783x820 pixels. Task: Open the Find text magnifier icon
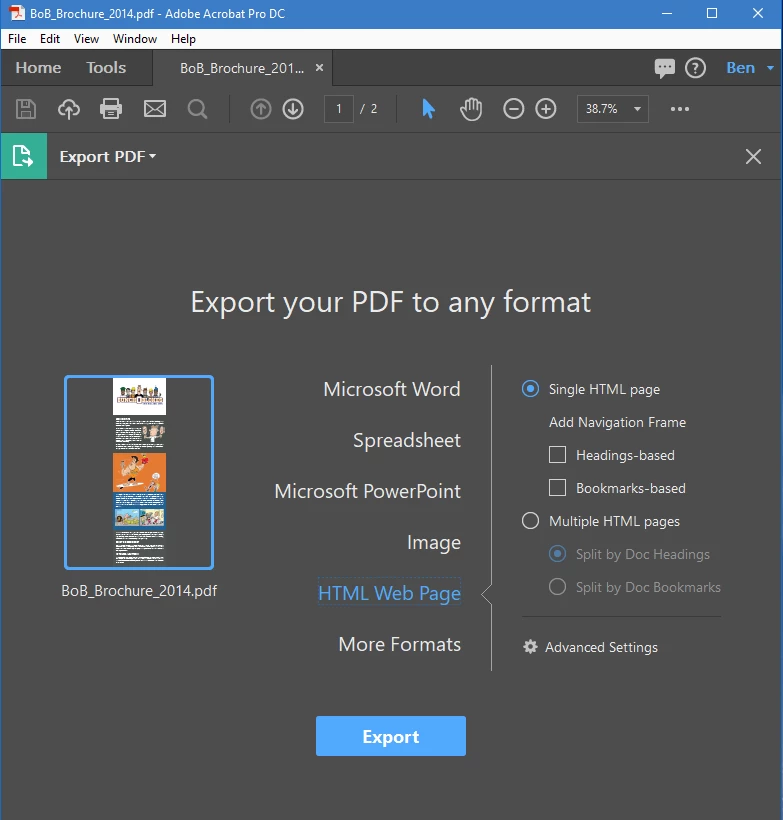point(197,109)
